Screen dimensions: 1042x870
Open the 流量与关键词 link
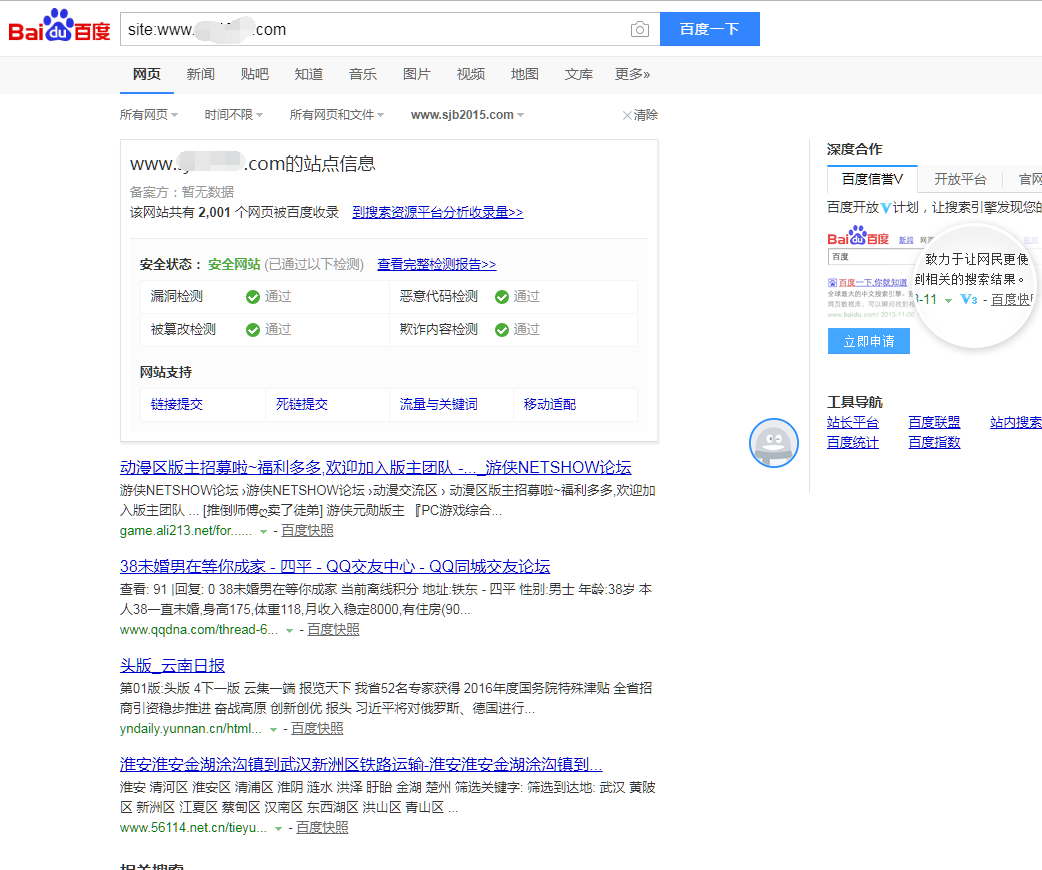(439, 404)
